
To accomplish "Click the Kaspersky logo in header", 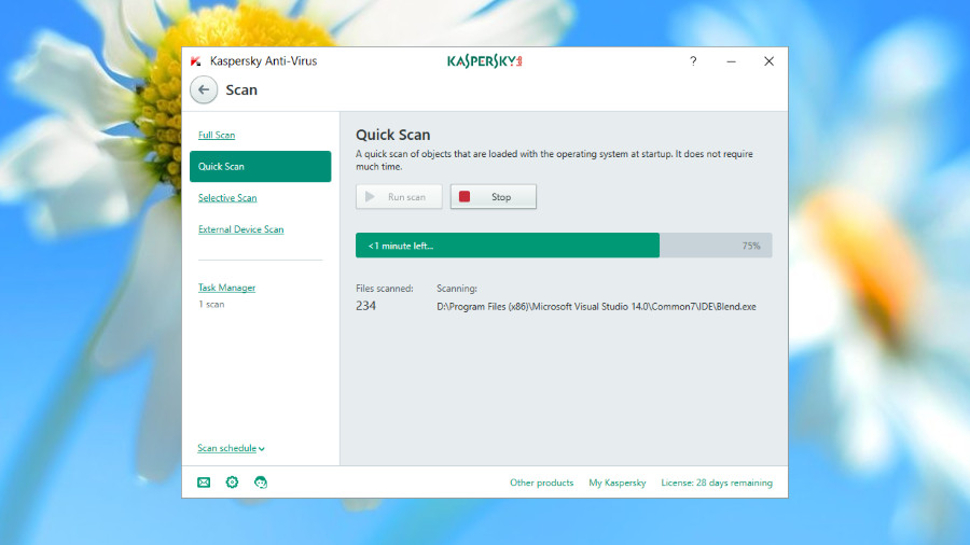I will [484, 61].
